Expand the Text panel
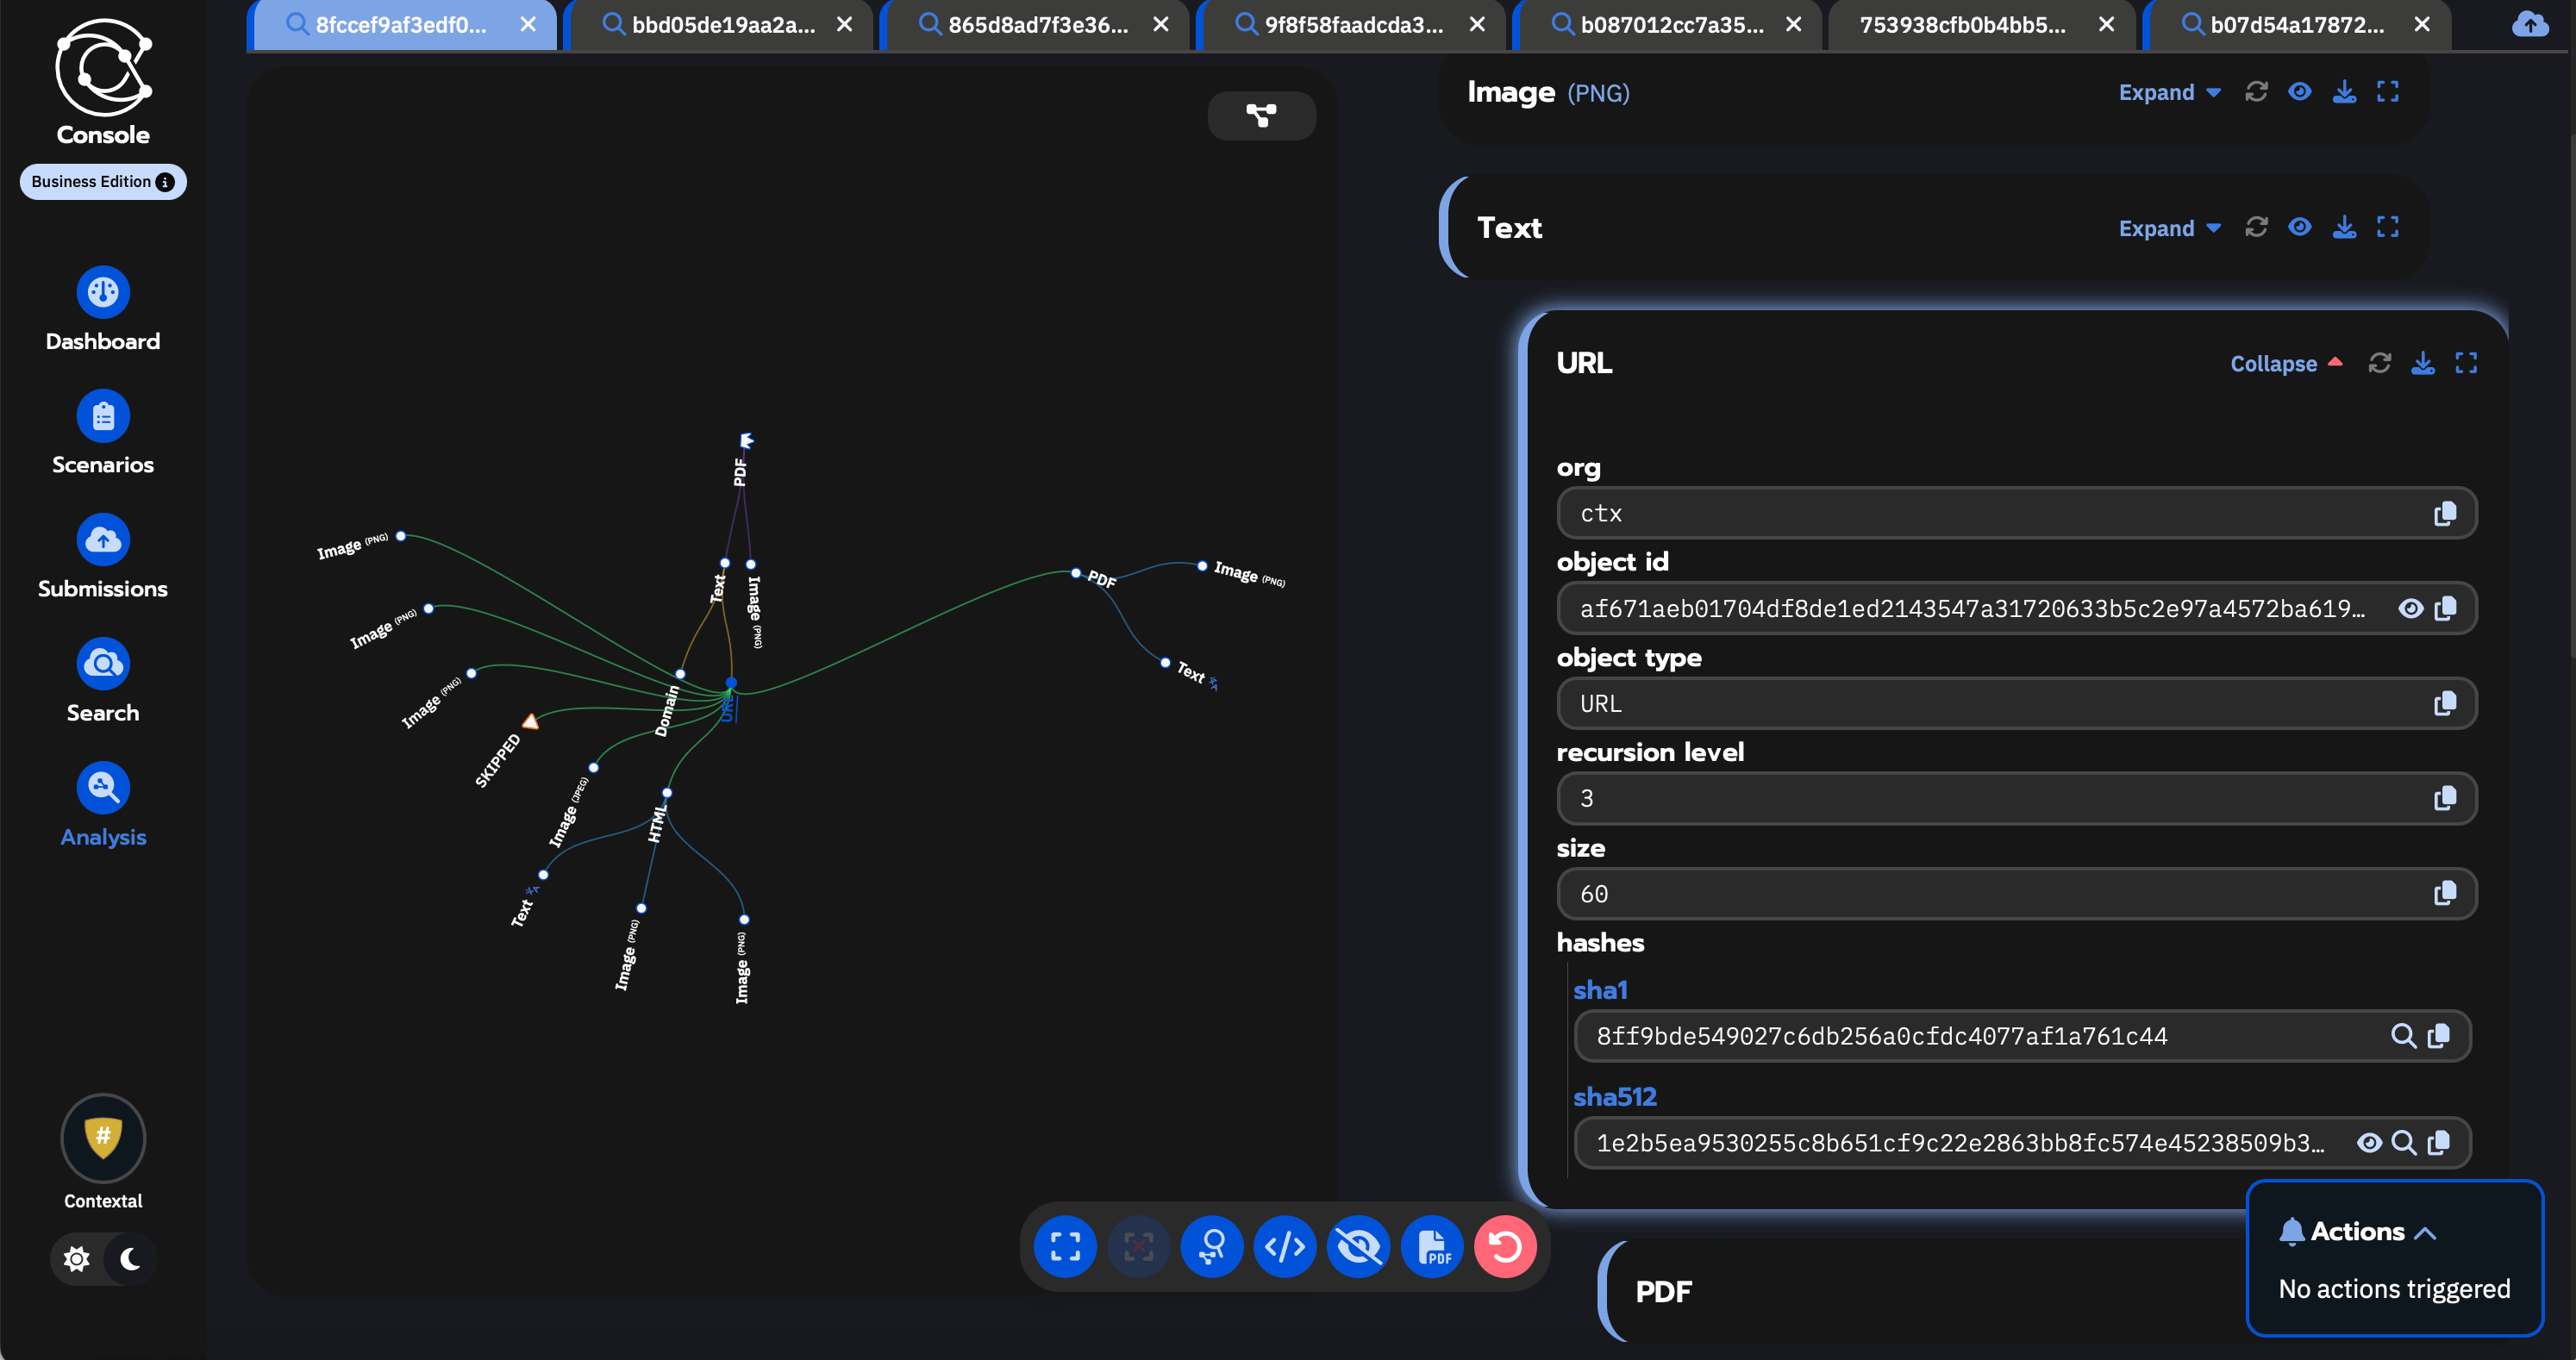Viewport: 2576px width, 1360px height. pyautogui.click(x=2167, y=228)
